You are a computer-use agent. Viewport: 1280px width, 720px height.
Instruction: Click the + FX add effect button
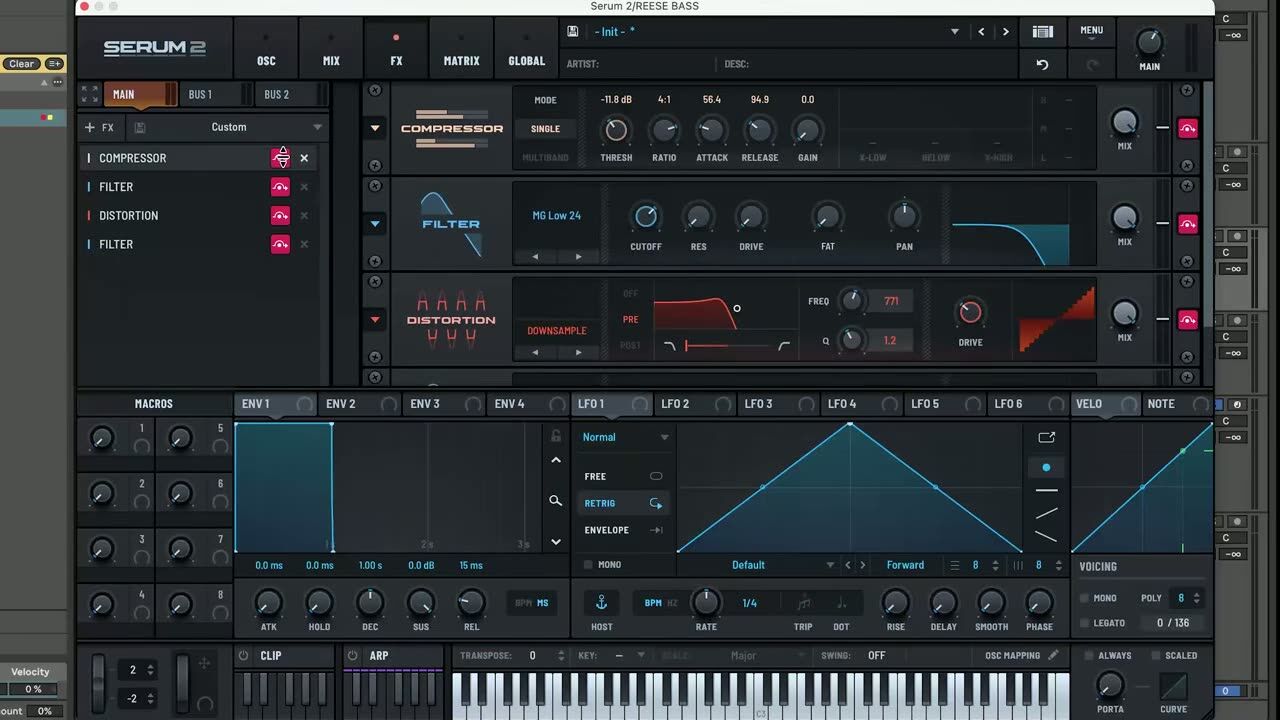(100, 127)
